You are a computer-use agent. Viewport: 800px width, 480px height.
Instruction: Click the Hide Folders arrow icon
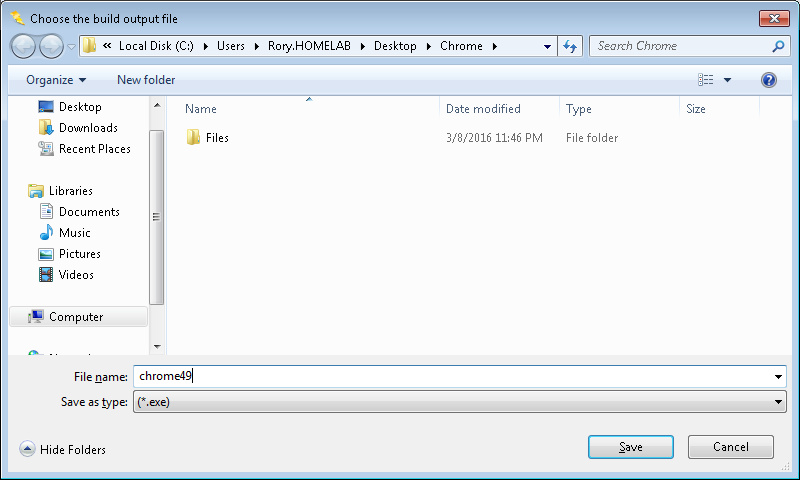click(x=27, y=449)
